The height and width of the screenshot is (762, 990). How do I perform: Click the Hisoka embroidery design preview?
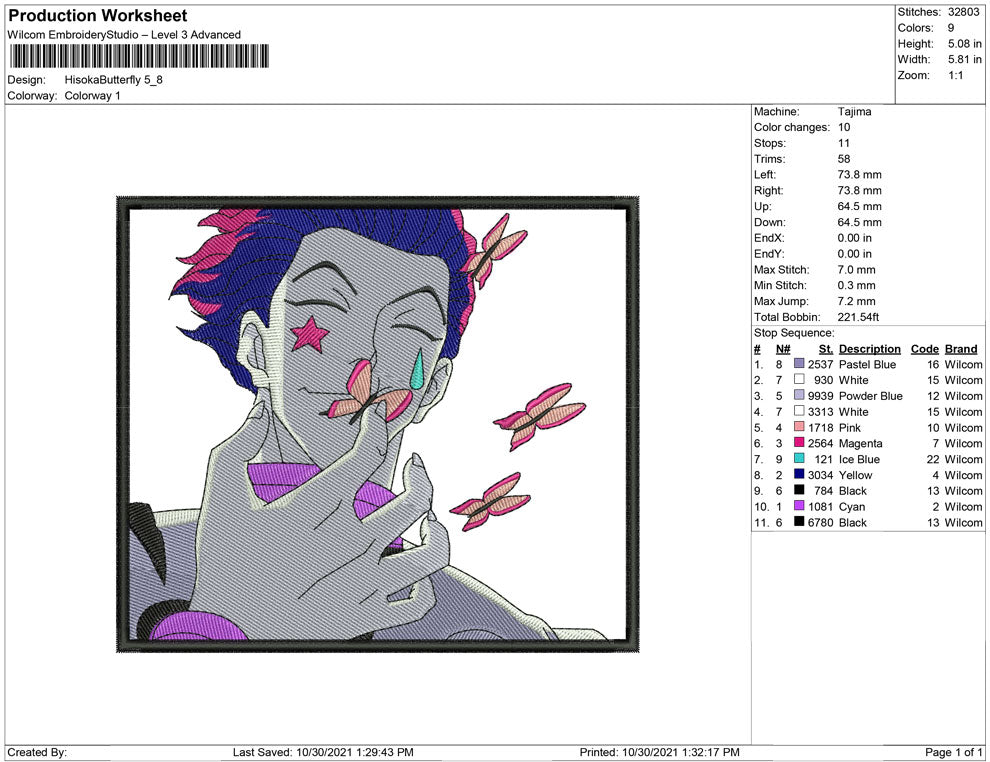(378, 424)
